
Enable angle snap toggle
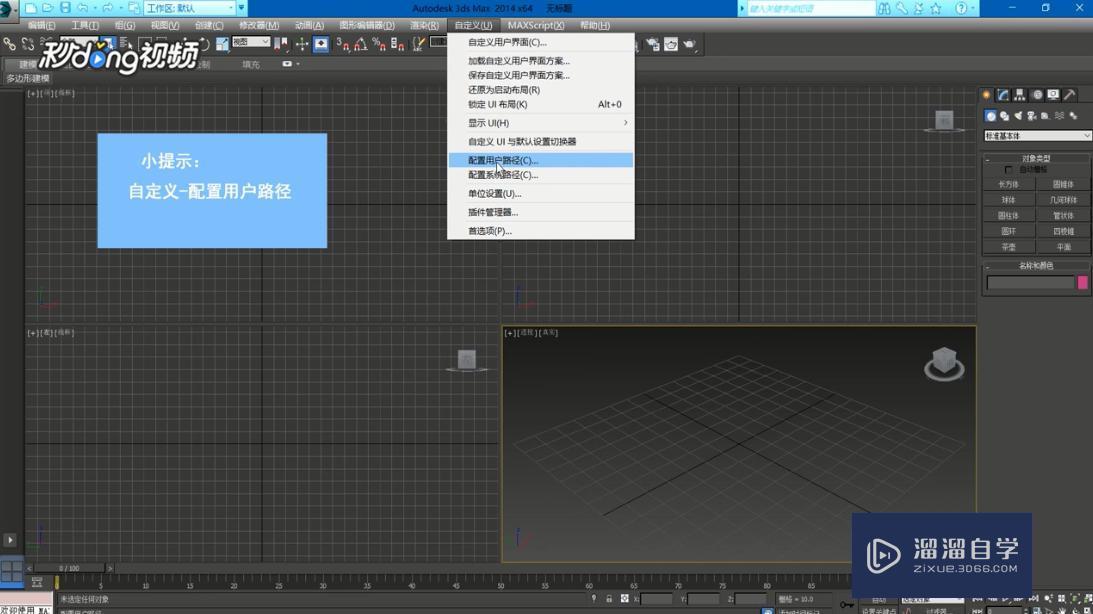point(361,44)
